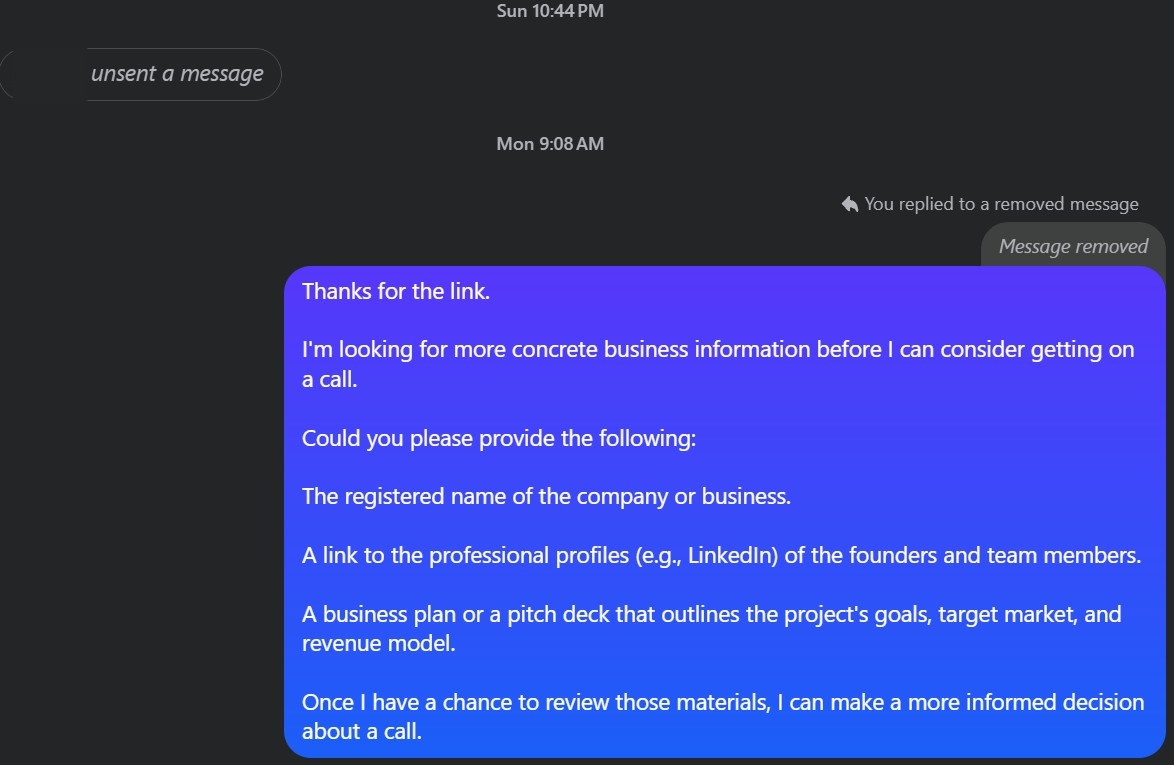This screenshot has width=1174, height=765.
Task: Click the "revenue model." text
Action: [379, 643]
